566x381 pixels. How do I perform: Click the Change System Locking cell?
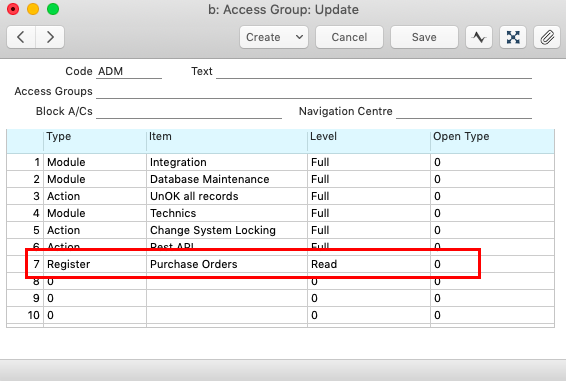(x=227, y=230)
